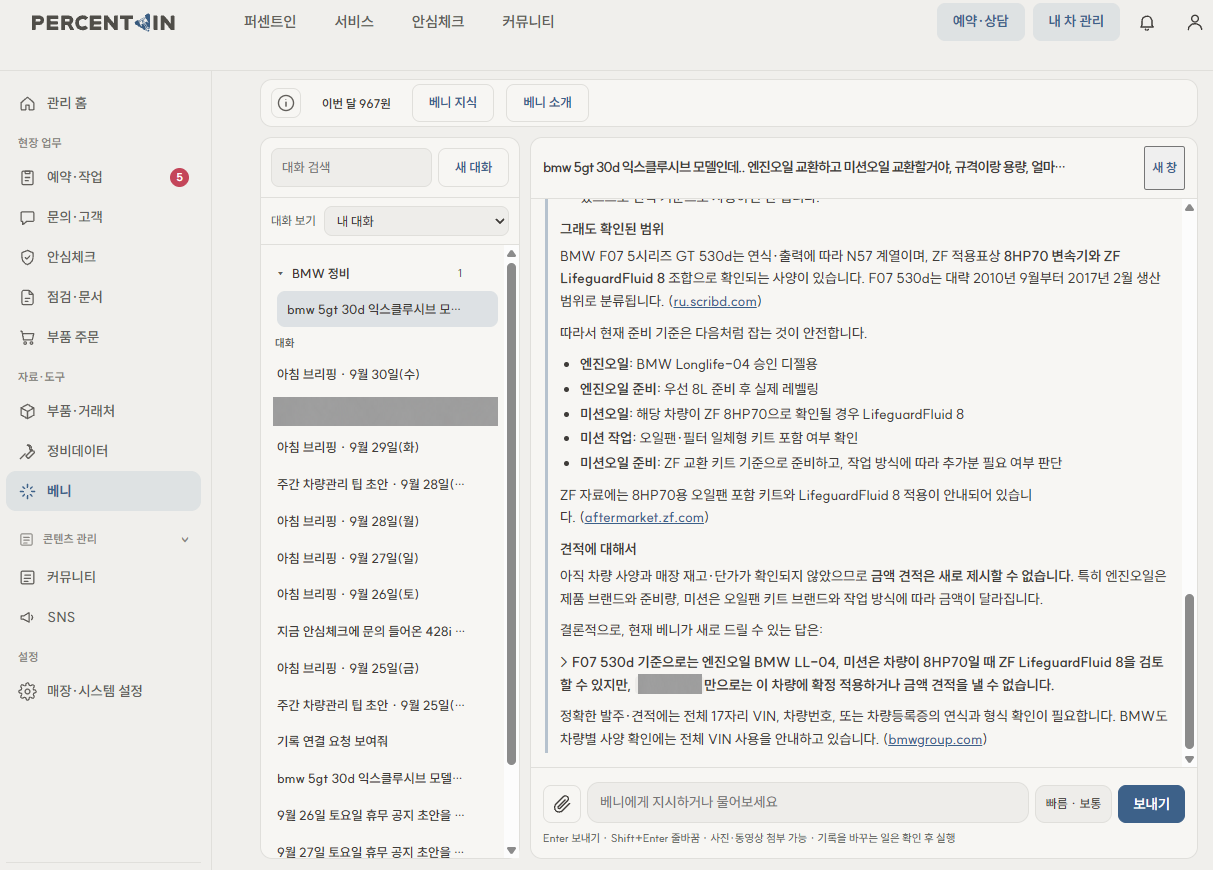Screen dimensions: 1213x870
Task: Click the box icon for 부품·거래처
Action: tap(28, 411)
